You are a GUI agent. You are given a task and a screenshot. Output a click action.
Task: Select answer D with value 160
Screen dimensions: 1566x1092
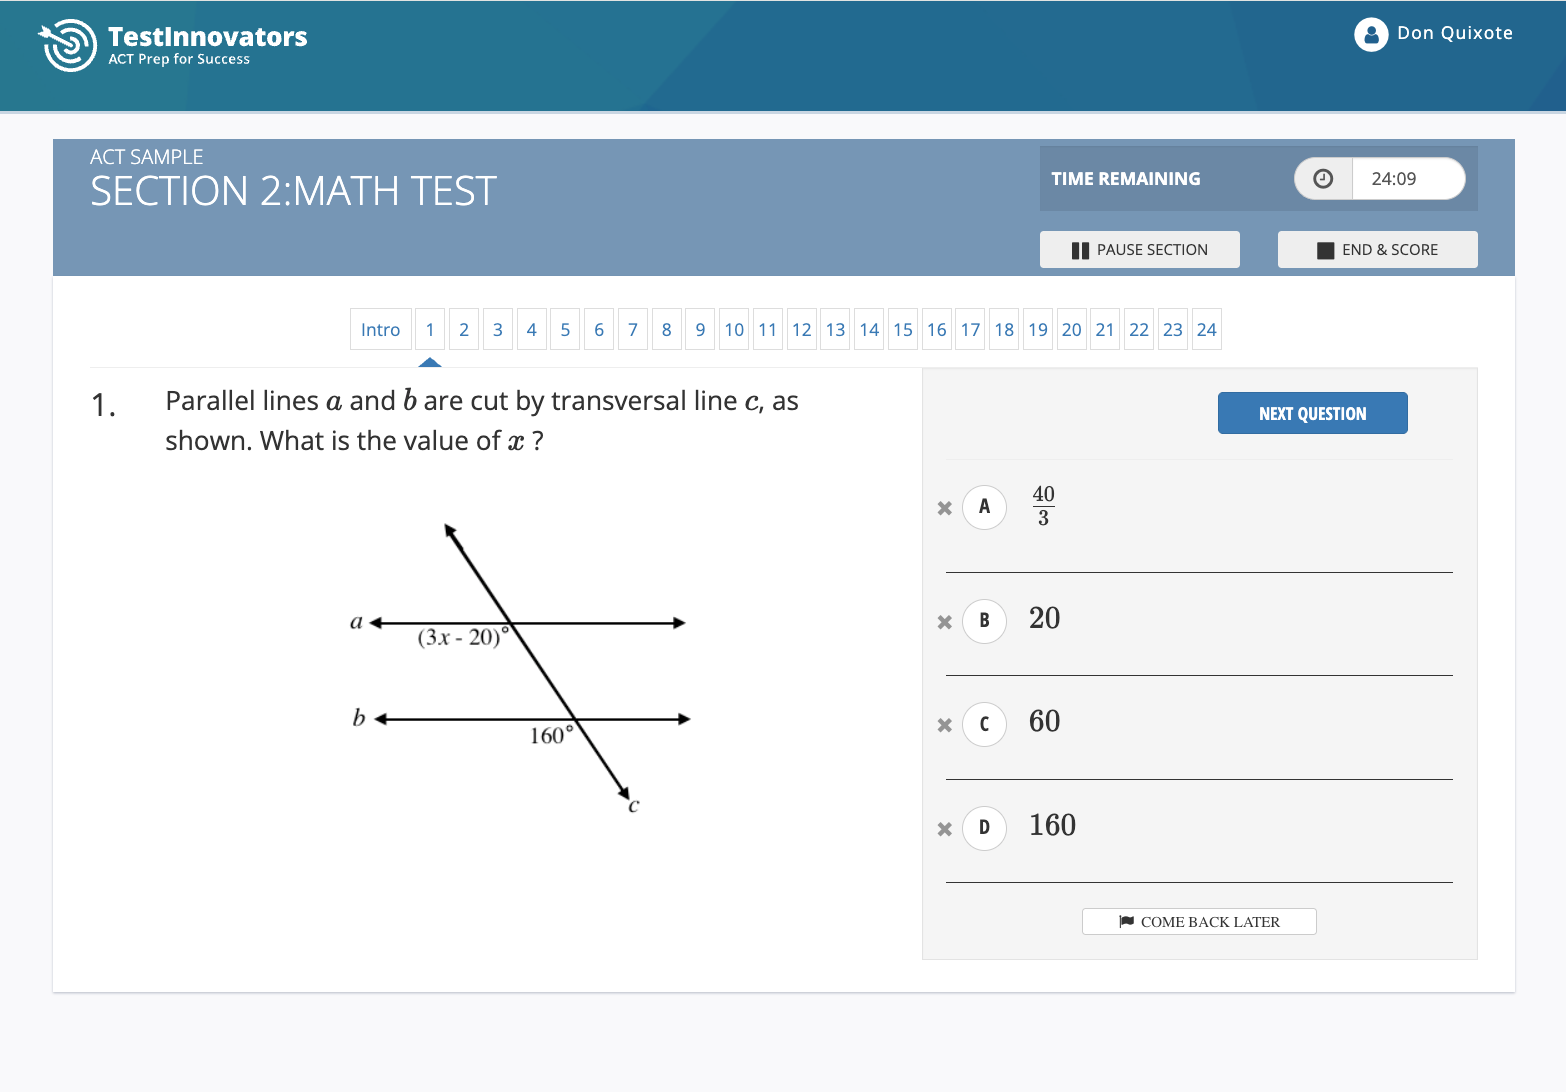(984, 828)
